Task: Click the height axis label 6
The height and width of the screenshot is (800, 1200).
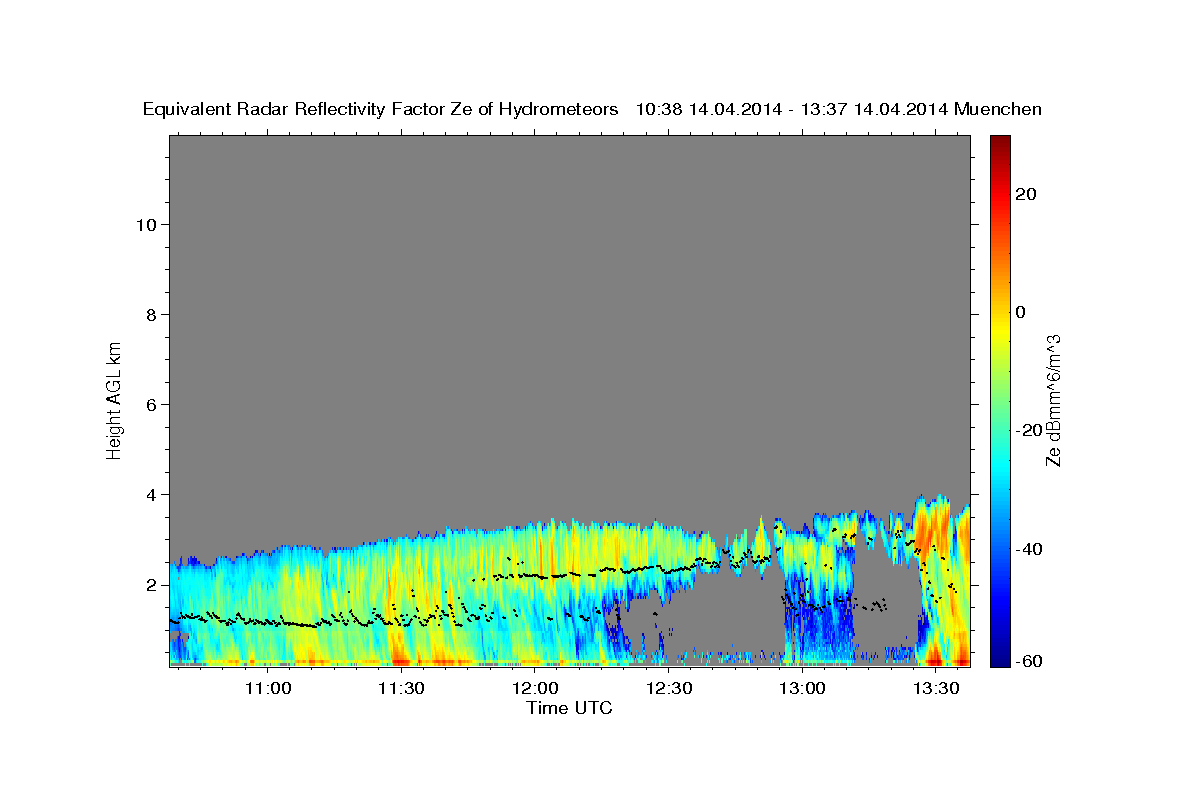Action: (x=152, y=404)
